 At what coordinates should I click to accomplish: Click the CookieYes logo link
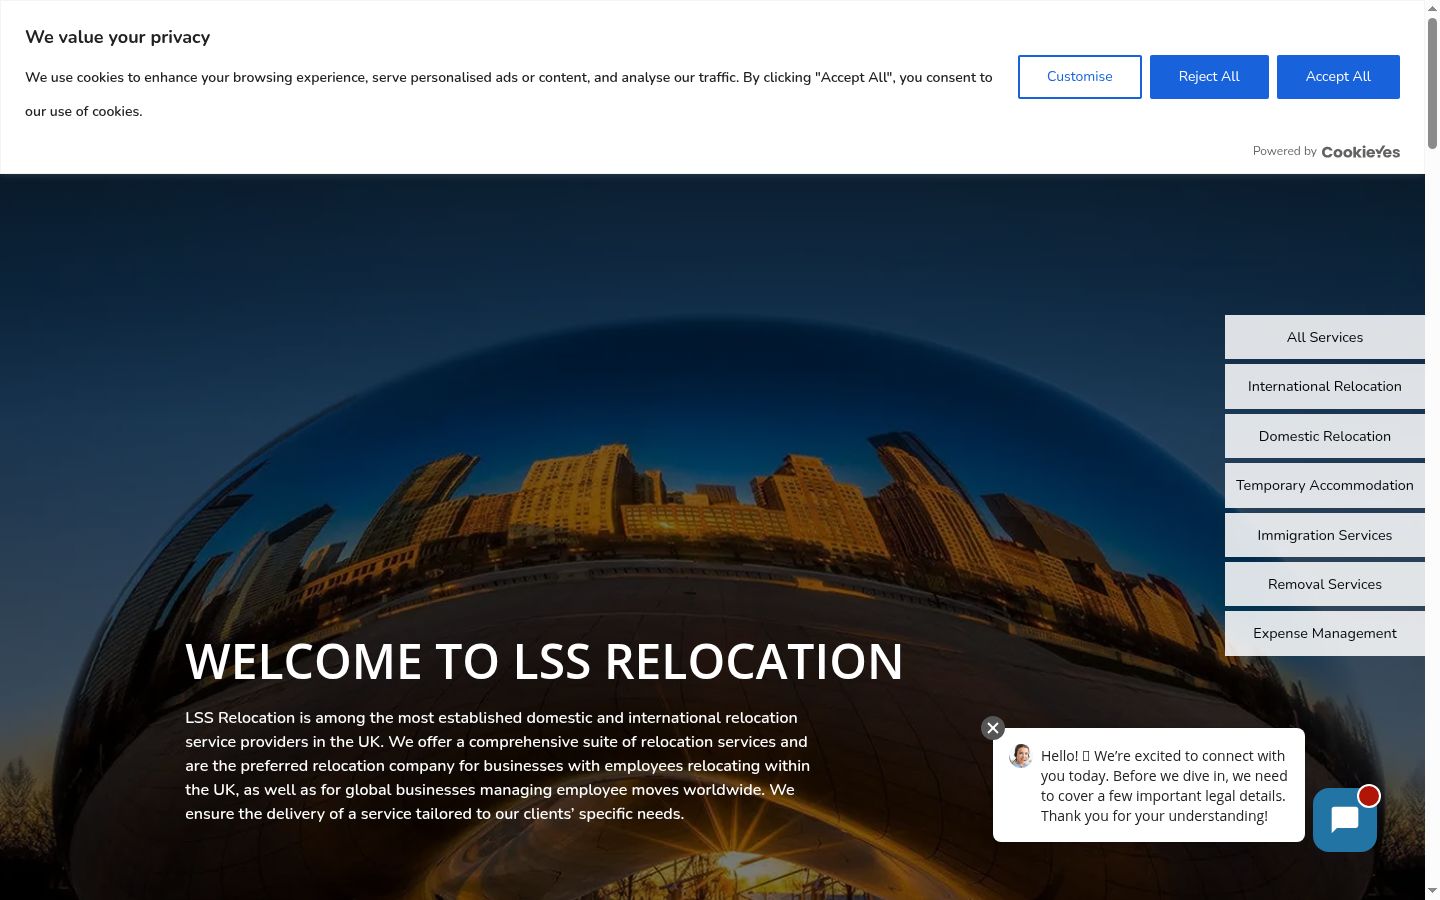1360,152
